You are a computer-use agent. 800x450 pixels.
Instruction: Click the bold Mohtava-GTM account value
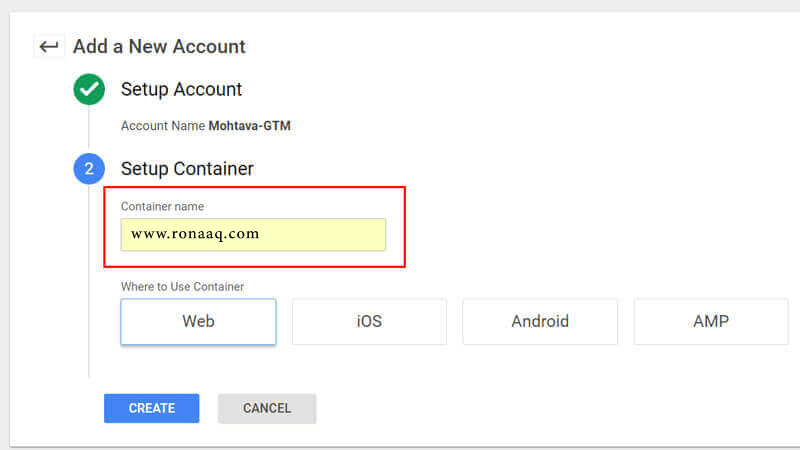tap(249, 126)
